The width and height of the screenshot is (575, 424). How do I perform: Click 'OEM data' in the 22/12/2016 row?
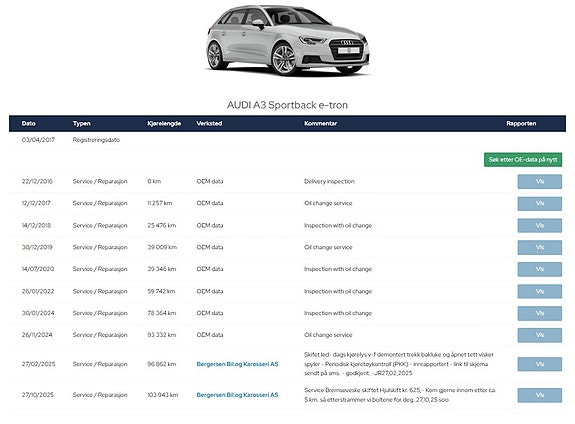(210, 181)
